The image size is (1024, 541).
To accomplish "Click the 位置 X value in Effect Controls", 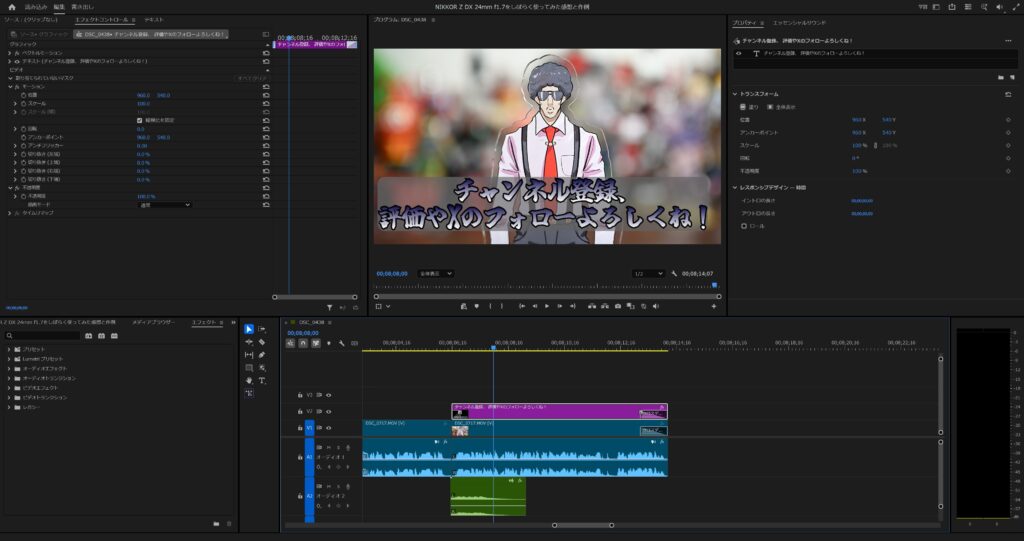I will 142,95.
